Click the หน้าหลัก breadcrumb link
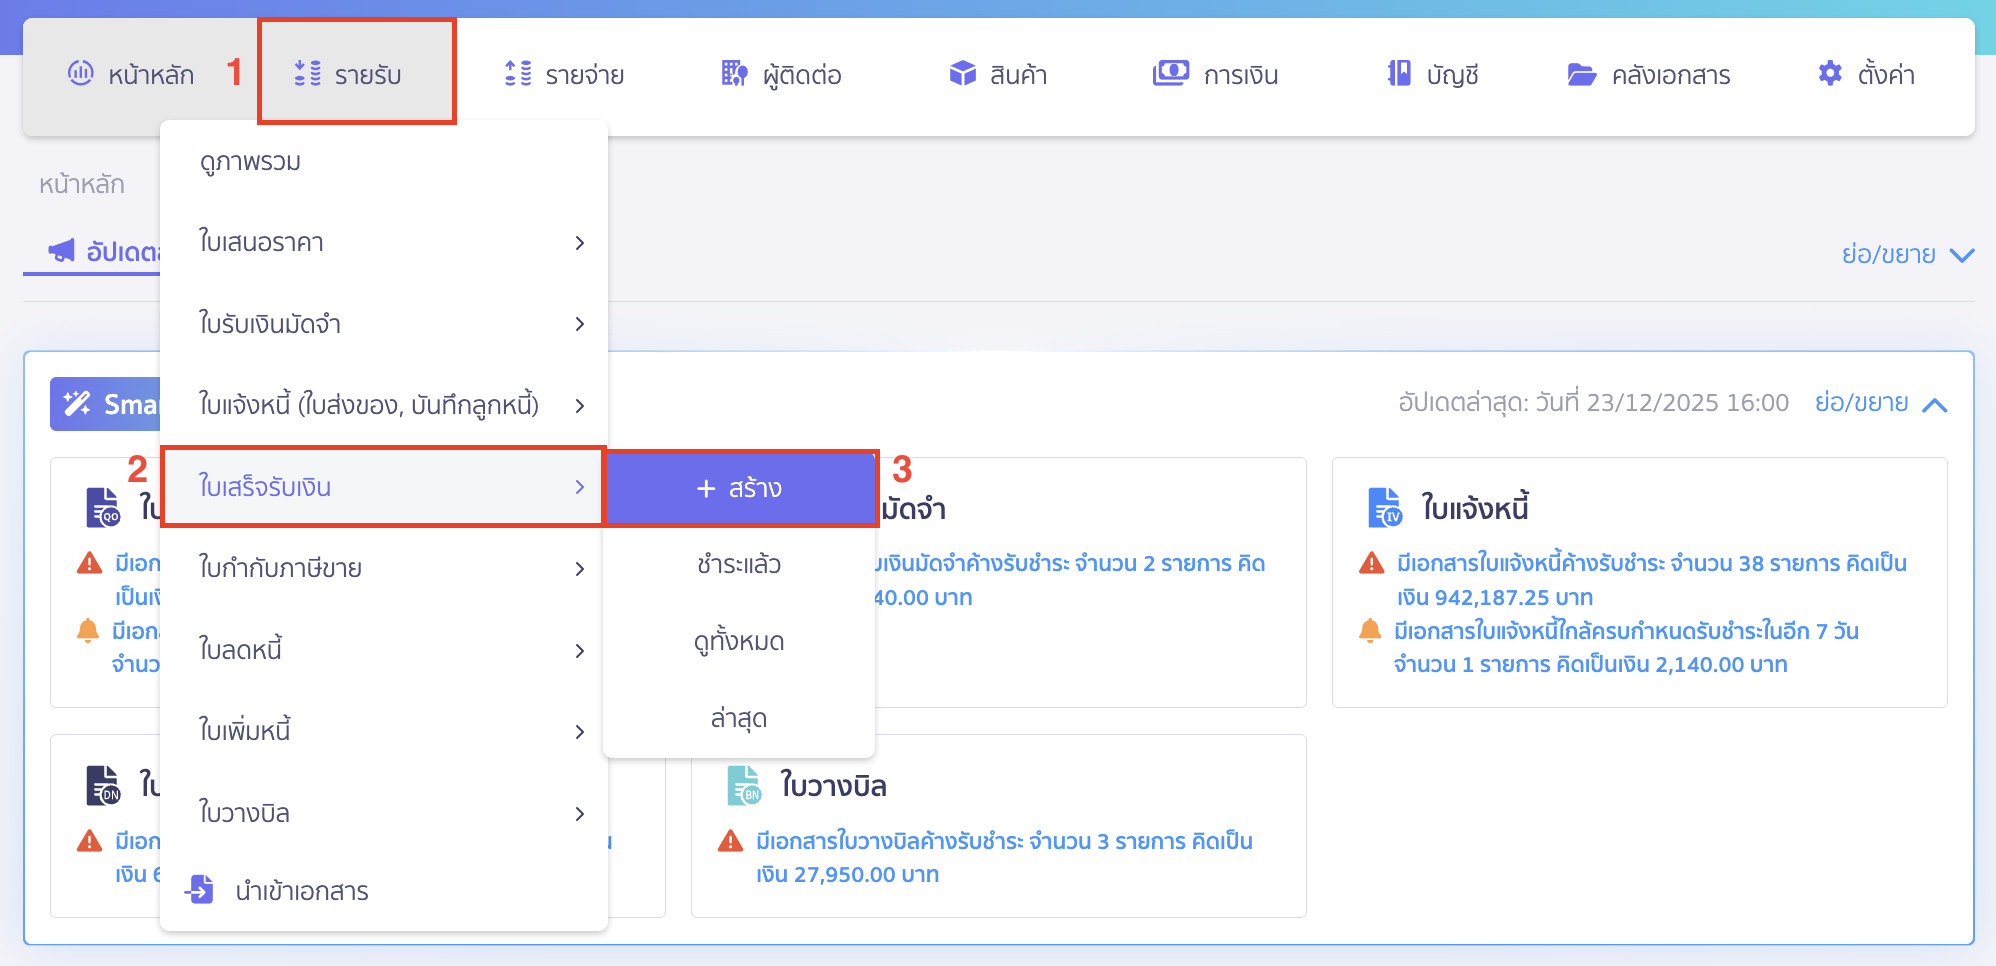This screenshot has width=1996, height=966. point(81,183)
